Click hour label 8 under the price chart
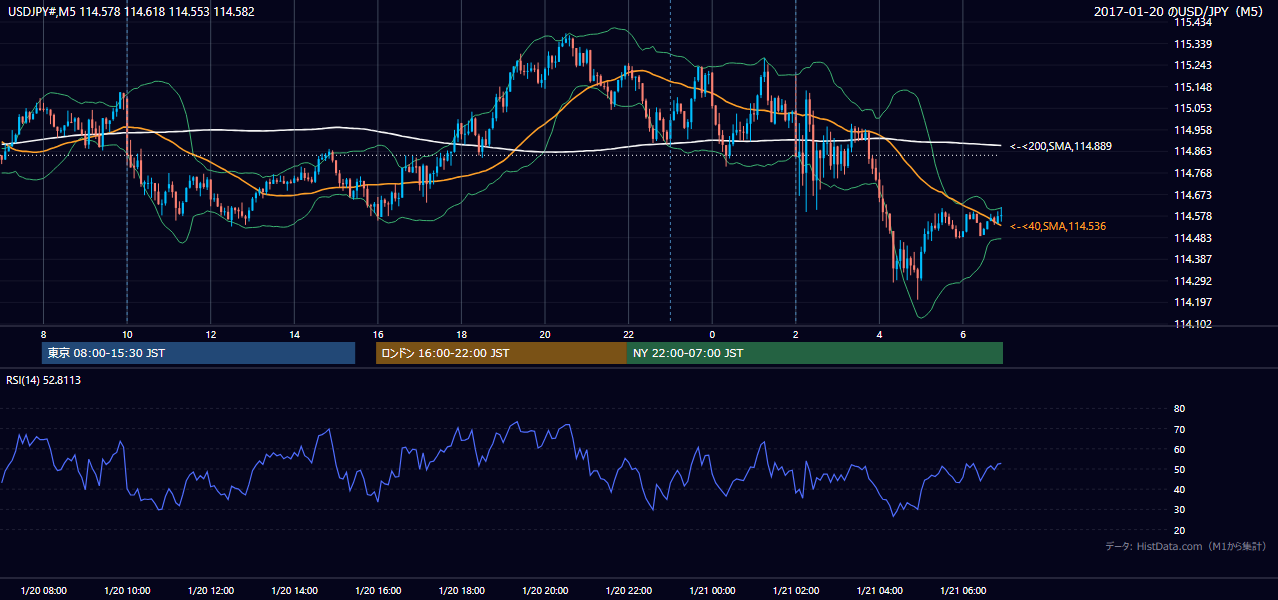This screenshot has width=1278, height=600. click(x=43, y=334)
